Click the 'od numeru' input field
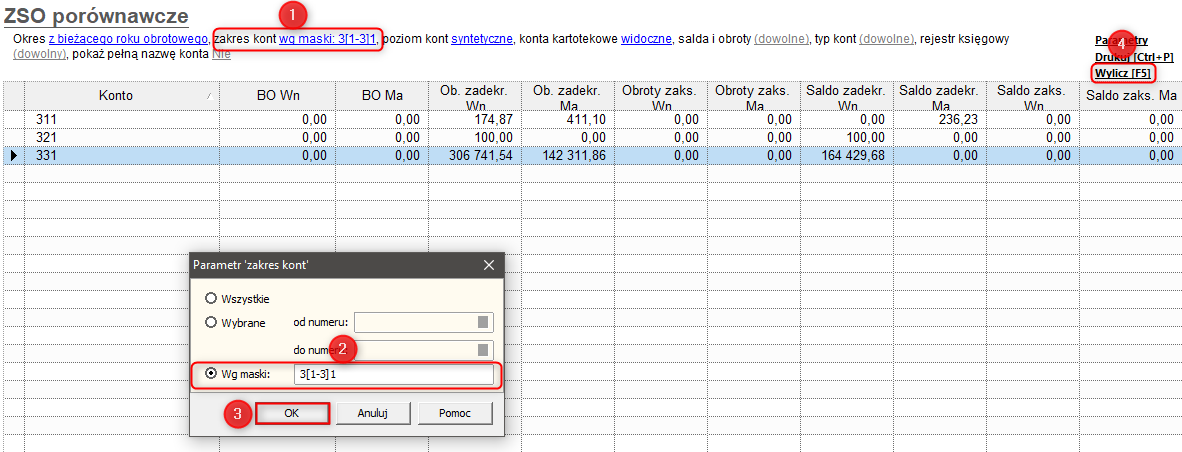The height and width of the screenshot is (452, 1182). 424,322
